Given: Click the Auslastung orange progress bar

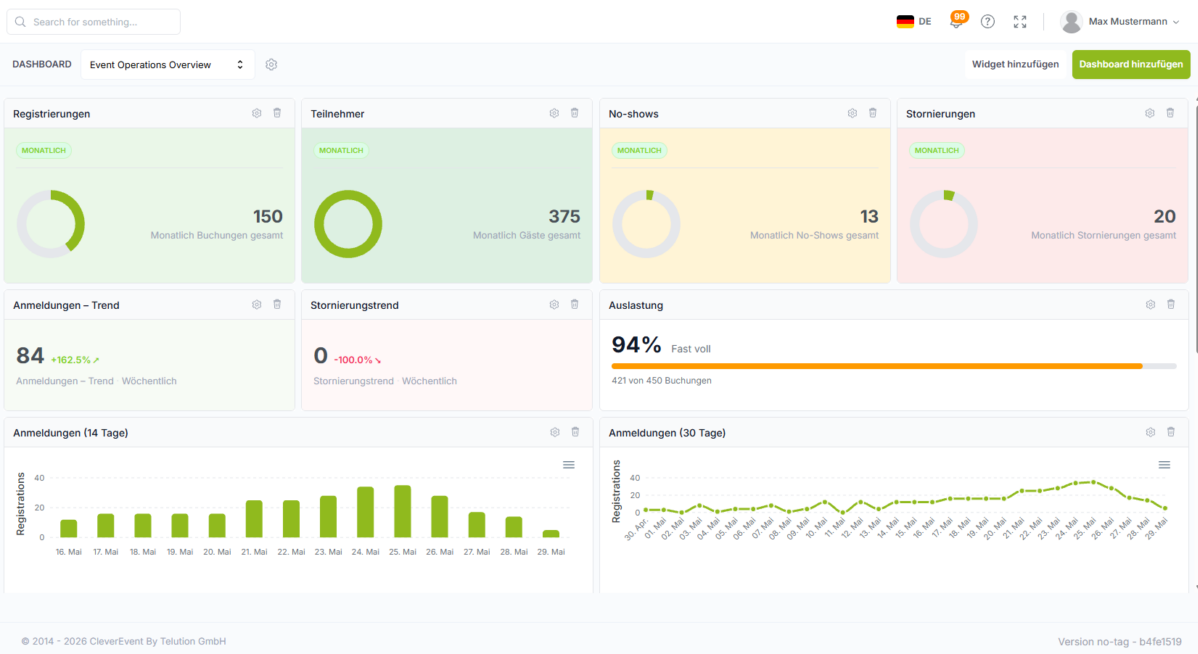Looking at the screenshot, I should [876, 366].
